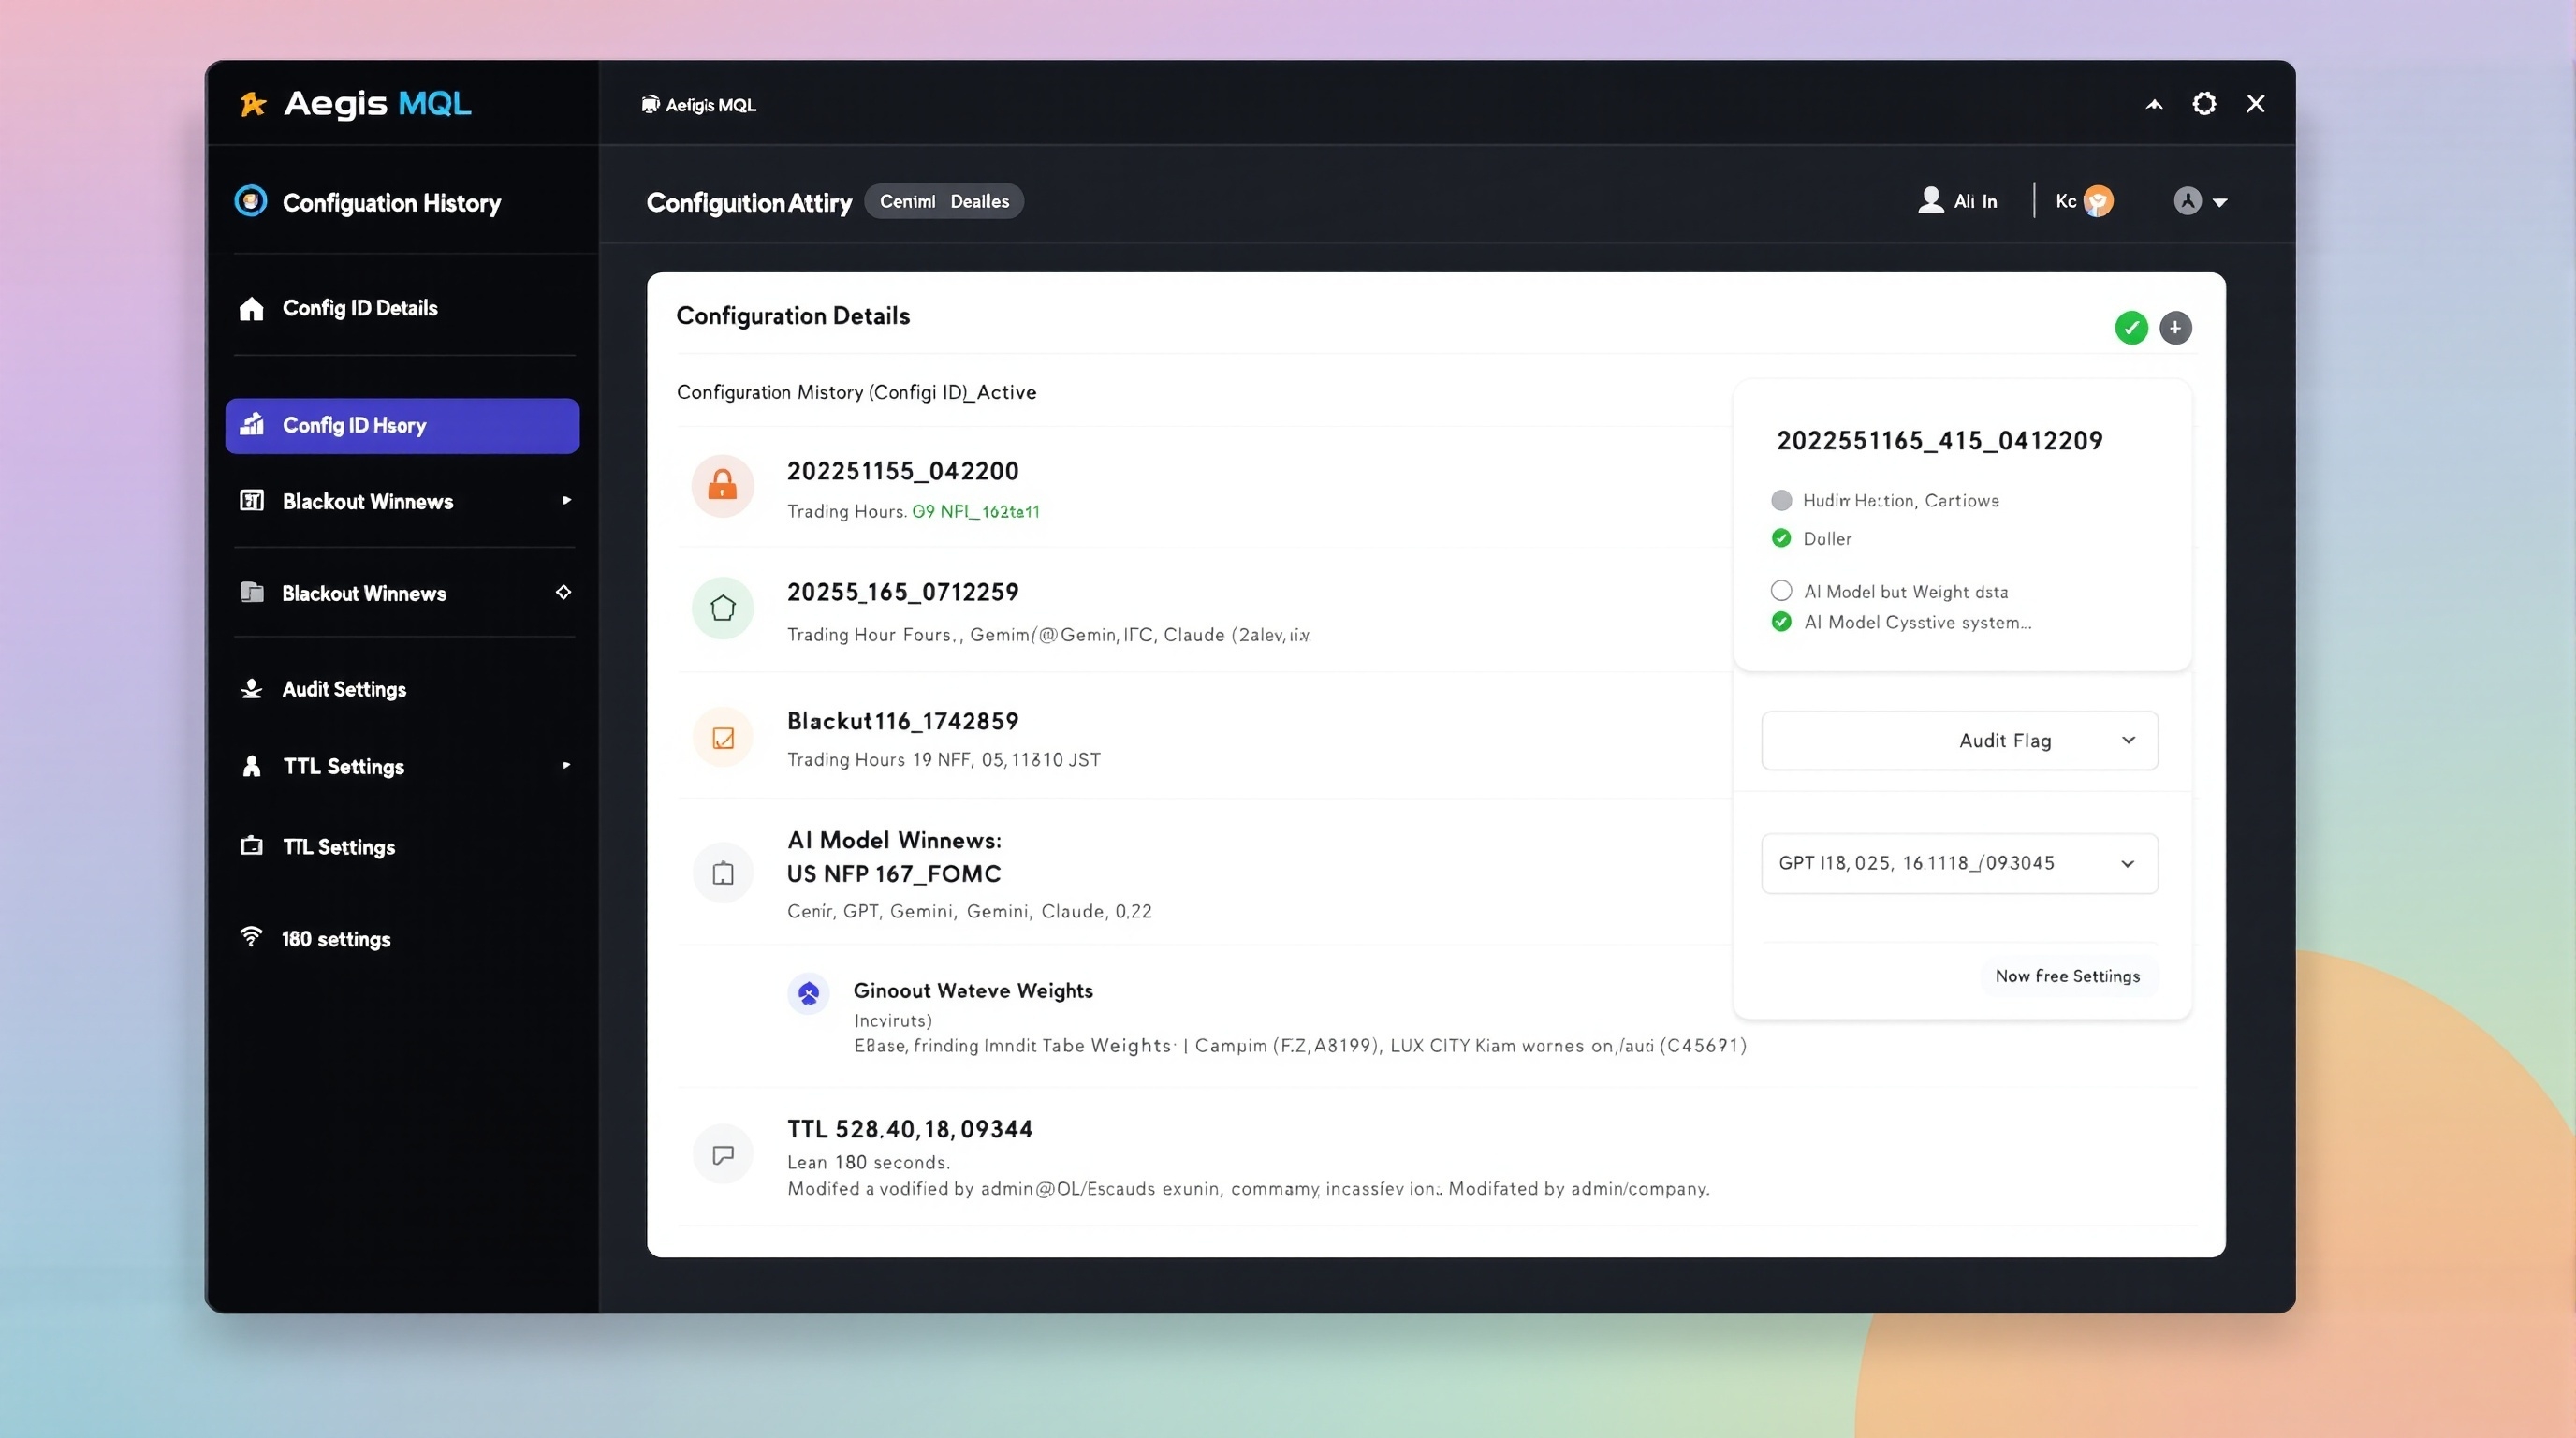Expand the user avatar menu arrow
This screenshot has height=1438, width=2576.
(x=2220, y=202)
